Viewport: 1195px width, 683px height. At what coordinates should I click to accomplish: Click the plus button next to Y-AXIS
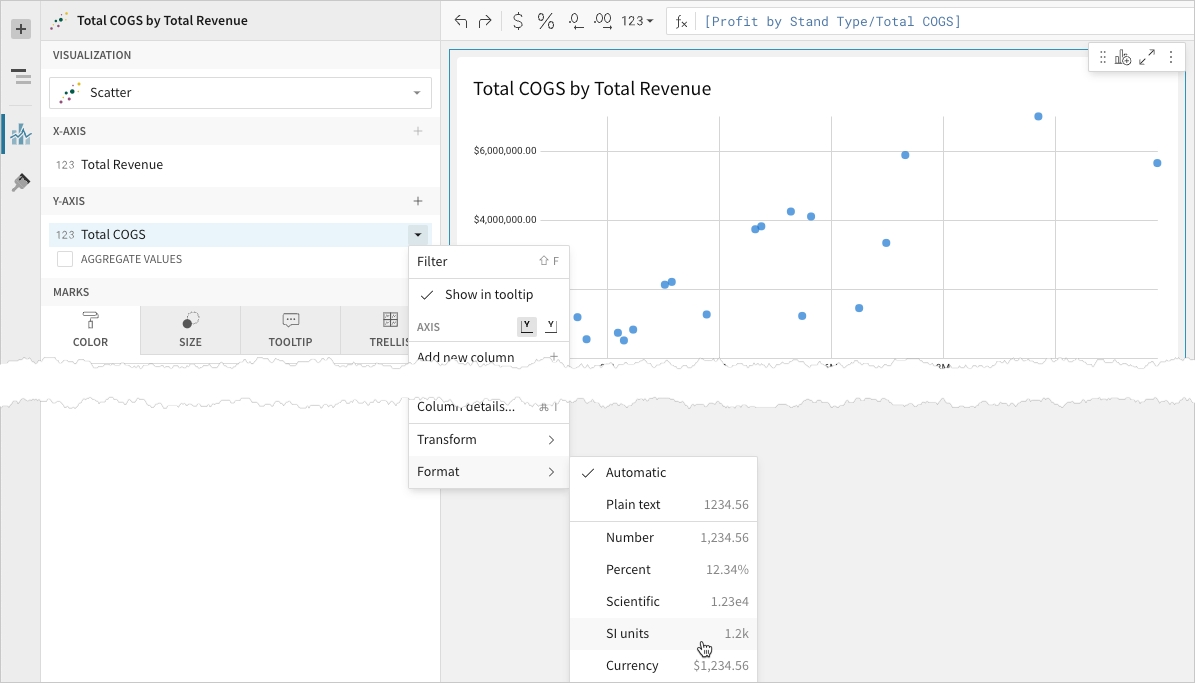pos(418,201)
